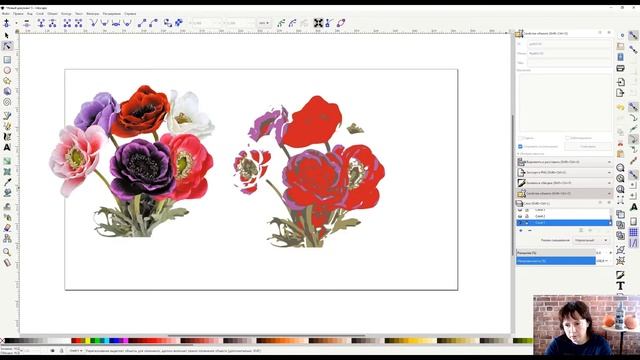Screen dimensions: 640x360
Task: Open the layer blend mode dropdown
Action: pos(591,240)
